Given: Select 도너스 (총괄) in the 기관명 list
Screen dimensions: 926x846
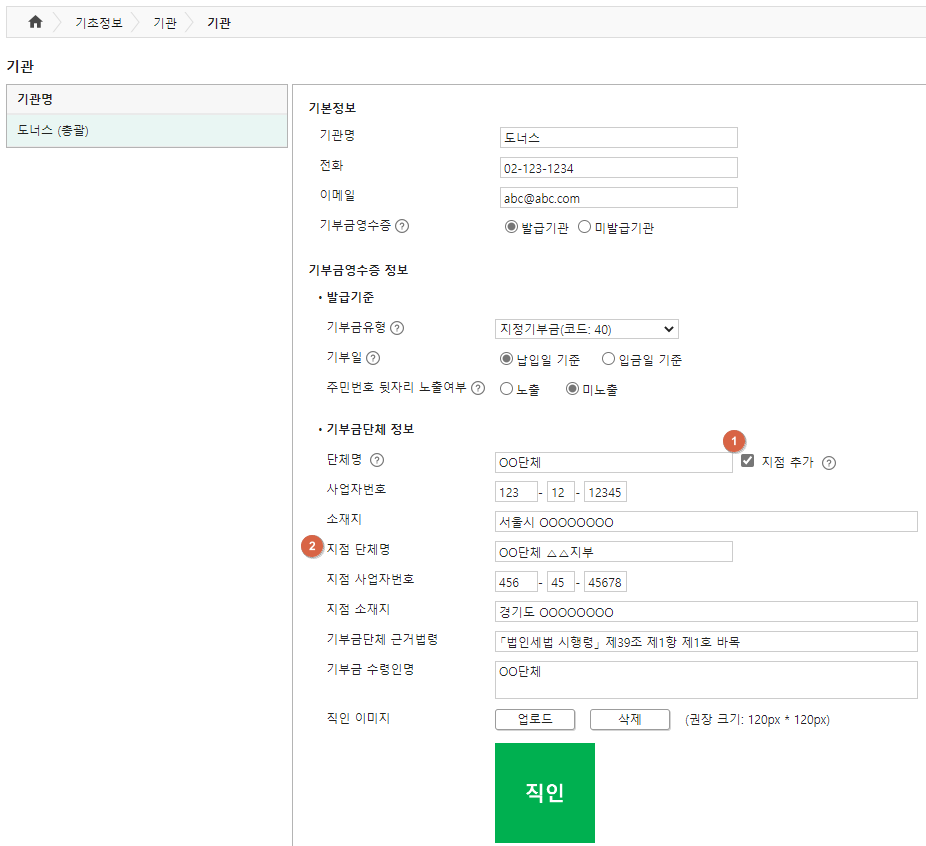Looking at the screenshot, I should click(x=53, y=130).
